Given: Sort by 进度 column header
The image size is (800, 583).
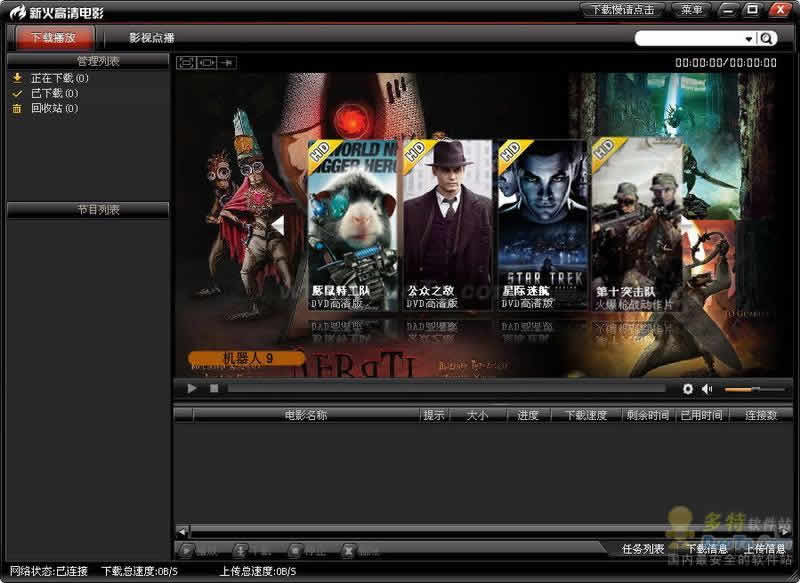Looking at the screenshot, I should click(x=528, y=415).
